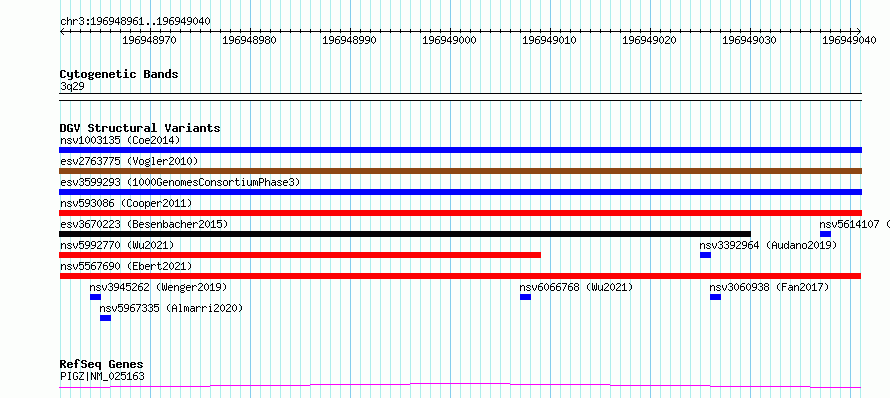Open the esv3599293 (1000GenomesConsortiumPhase3) label

[179, 182]
